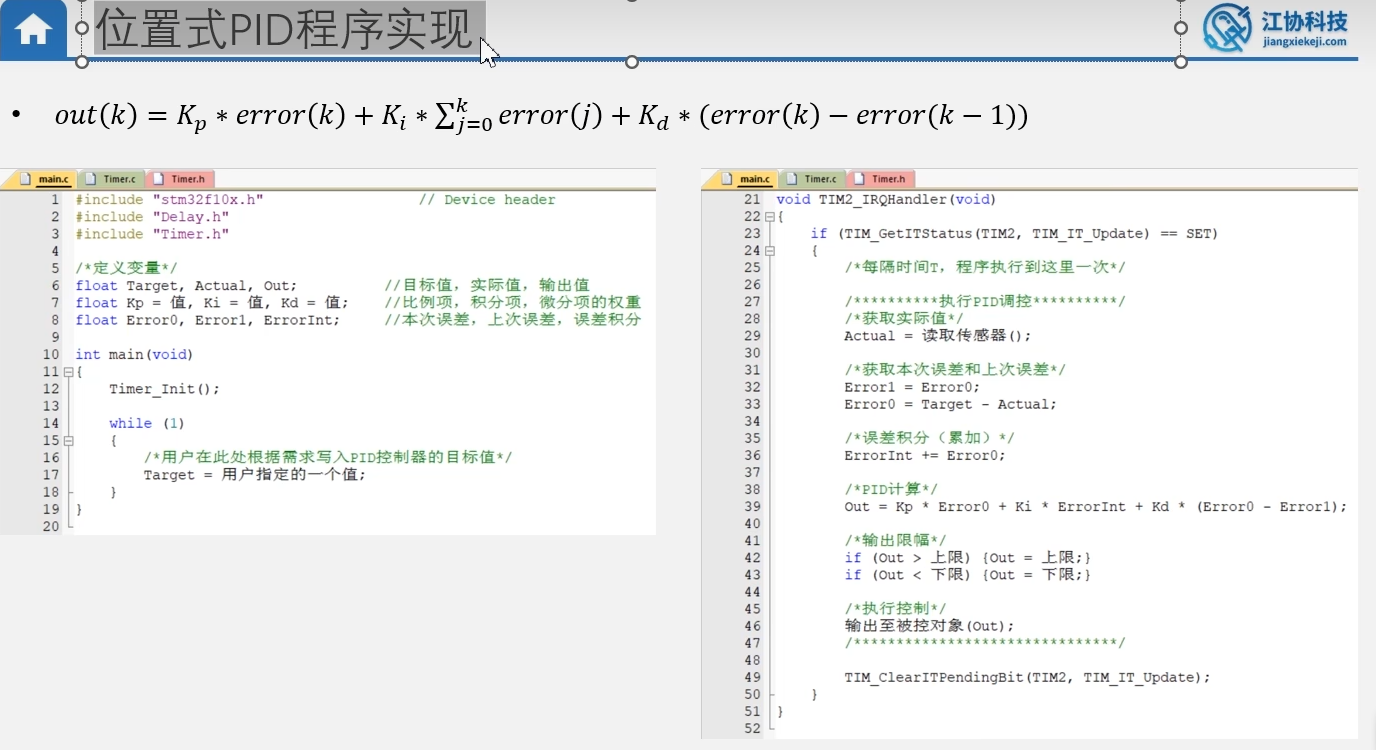The width and height of the screenshot is (1376, 750).
Task: Click float Error0, Error1, ErrorInt line
Action: click(x=207, y=320)
